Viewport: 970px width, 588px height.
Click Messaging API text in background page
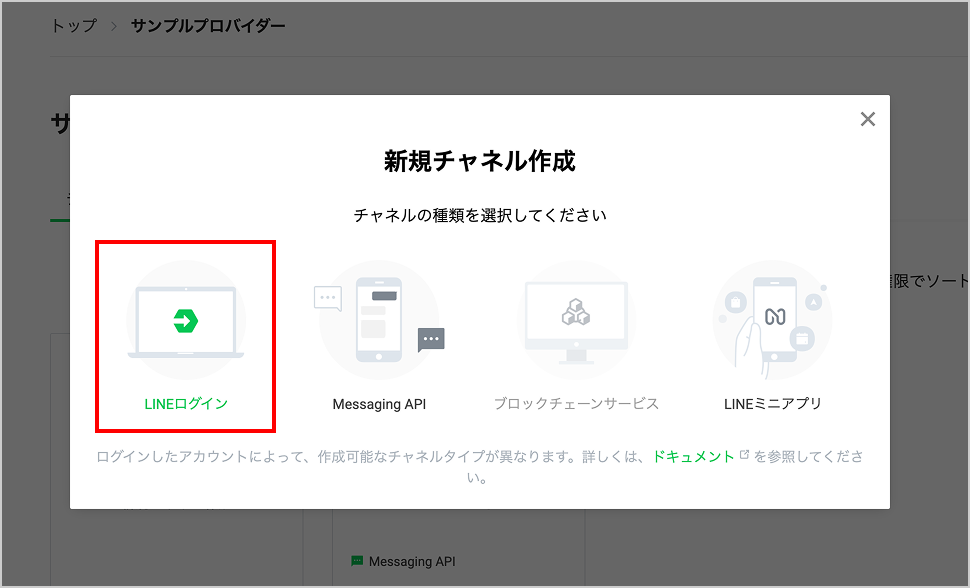(x=412, y=561)
